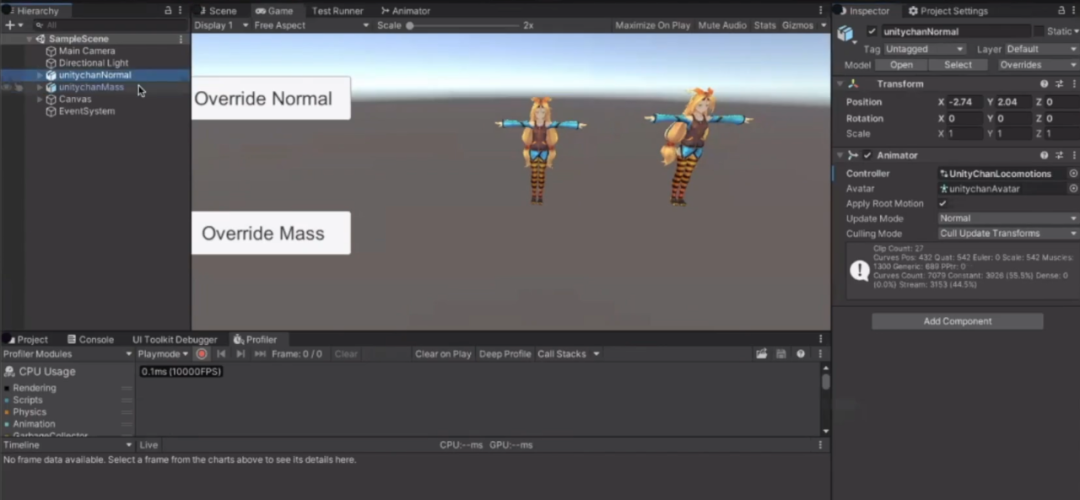Image resolution: width=1080 pixels, height=500 pixels.
Task: Switch to the Console tab
Action: point(90,340)
